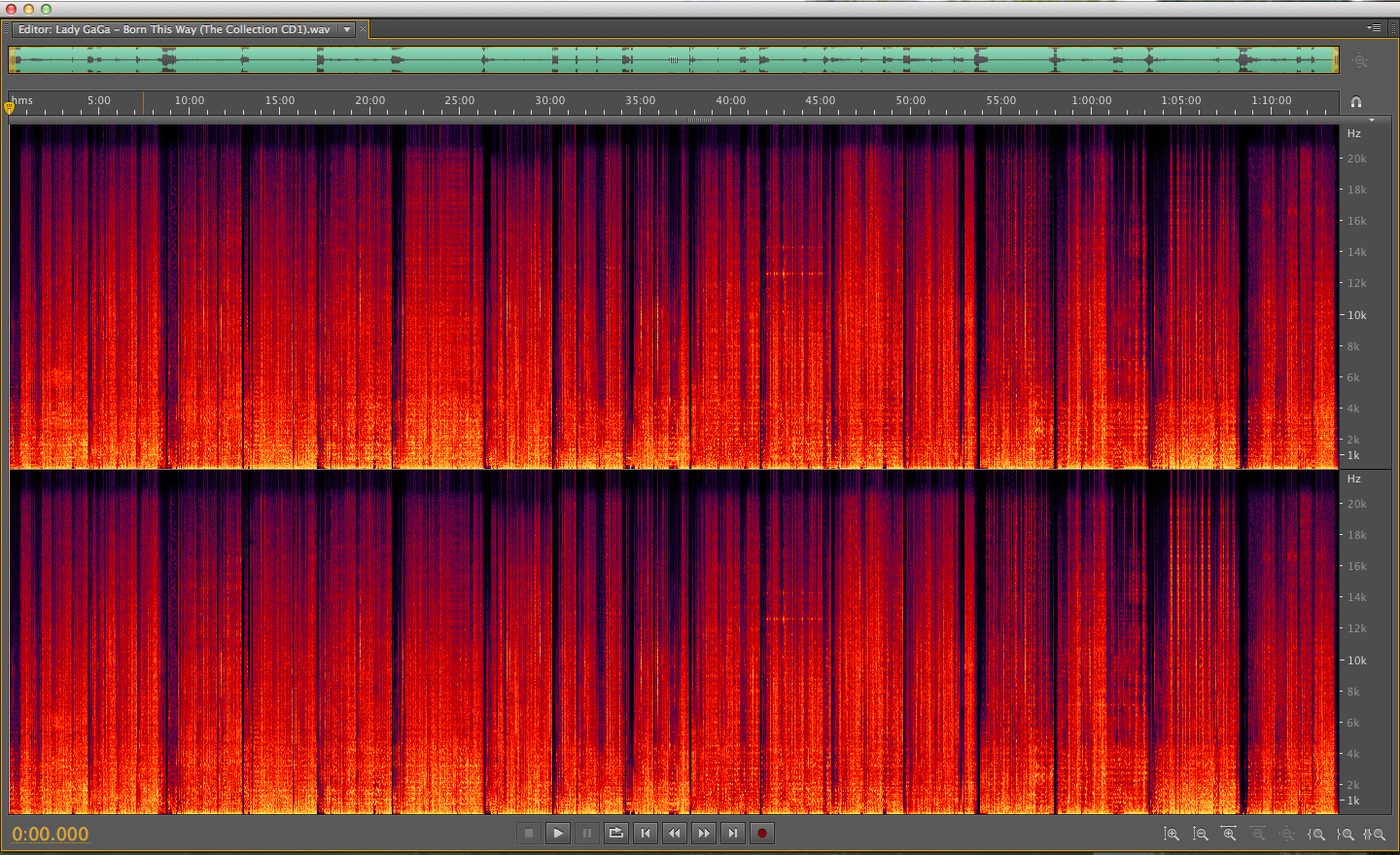Click the 0:00.000 time display
This screenshot has height=855, width=1400.
[50, 834]
